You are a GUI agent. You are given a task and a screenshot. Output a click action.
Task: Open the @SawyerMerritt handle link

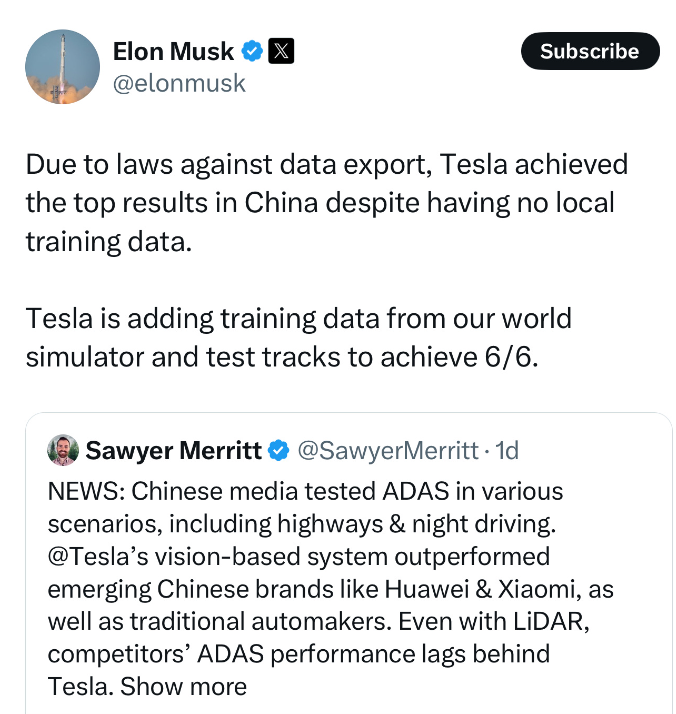pos(388,451)
